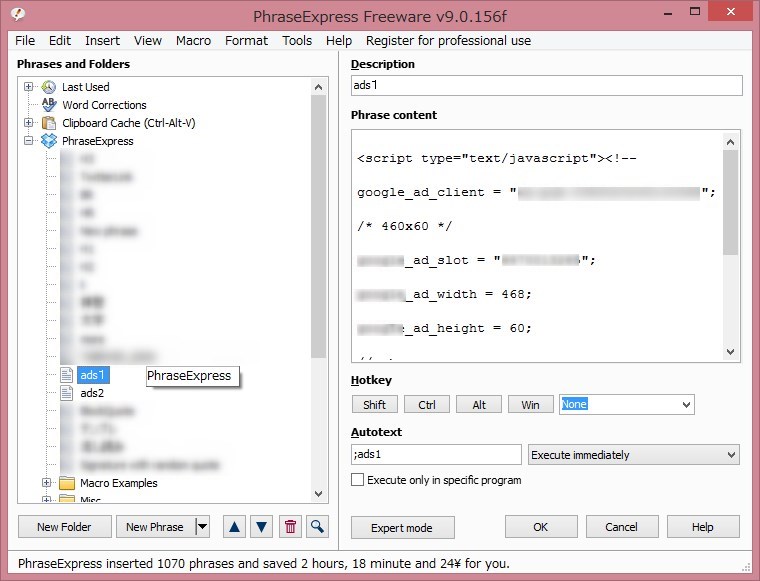
Task: Click phrase content scroll down arrow
Action: (730, 352)
